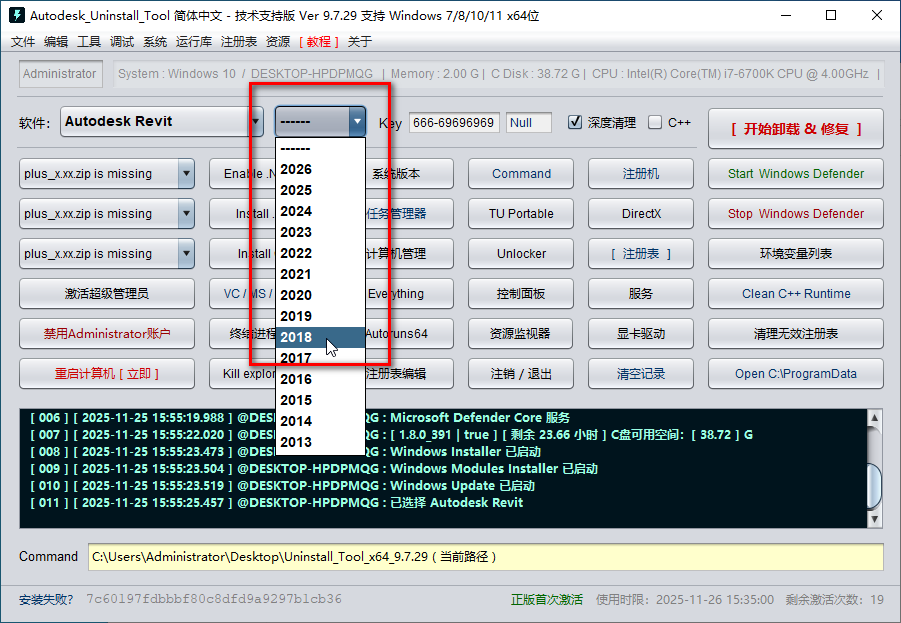Click the Null input field
Screen dimensions: 901x623
coord(529,122)
